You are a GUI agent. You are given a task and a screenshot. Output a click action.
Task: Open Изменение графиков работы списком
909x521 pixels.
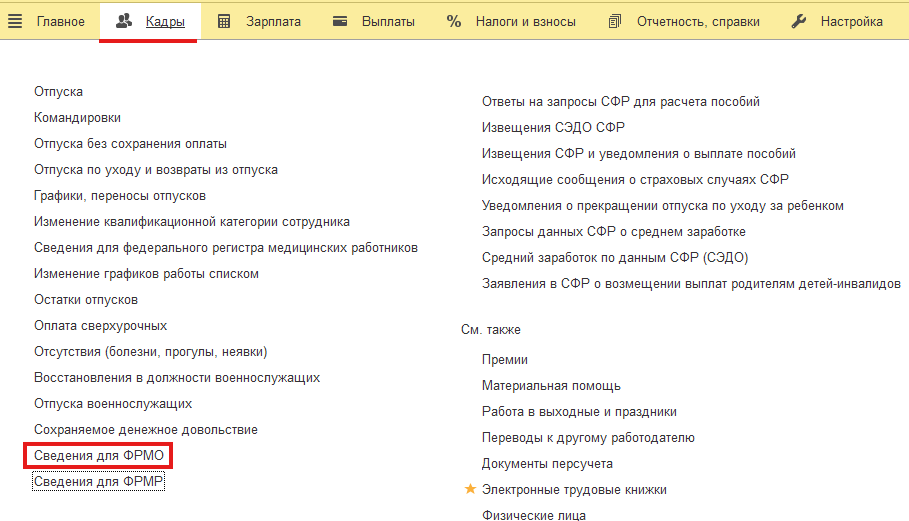pyautogui.click(x=146, y=274)
